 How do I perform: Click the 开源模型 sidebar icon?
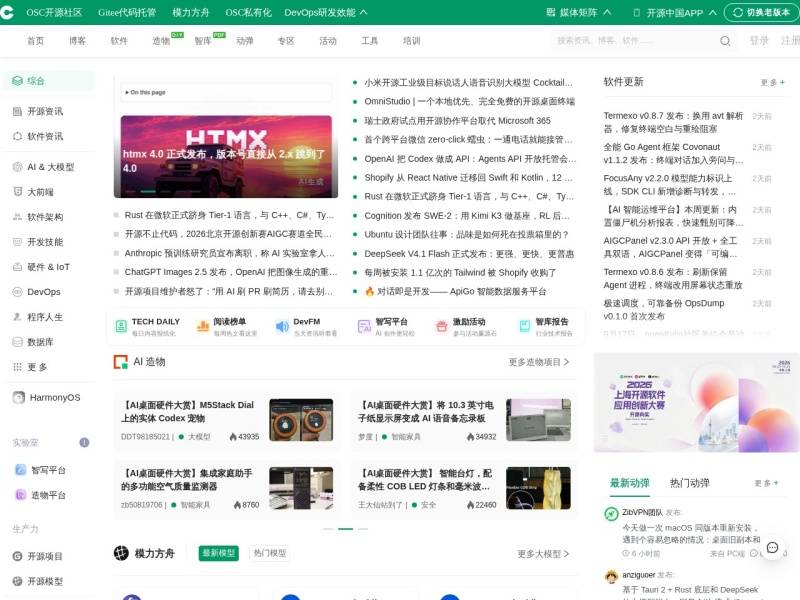[x=17, y=581]
